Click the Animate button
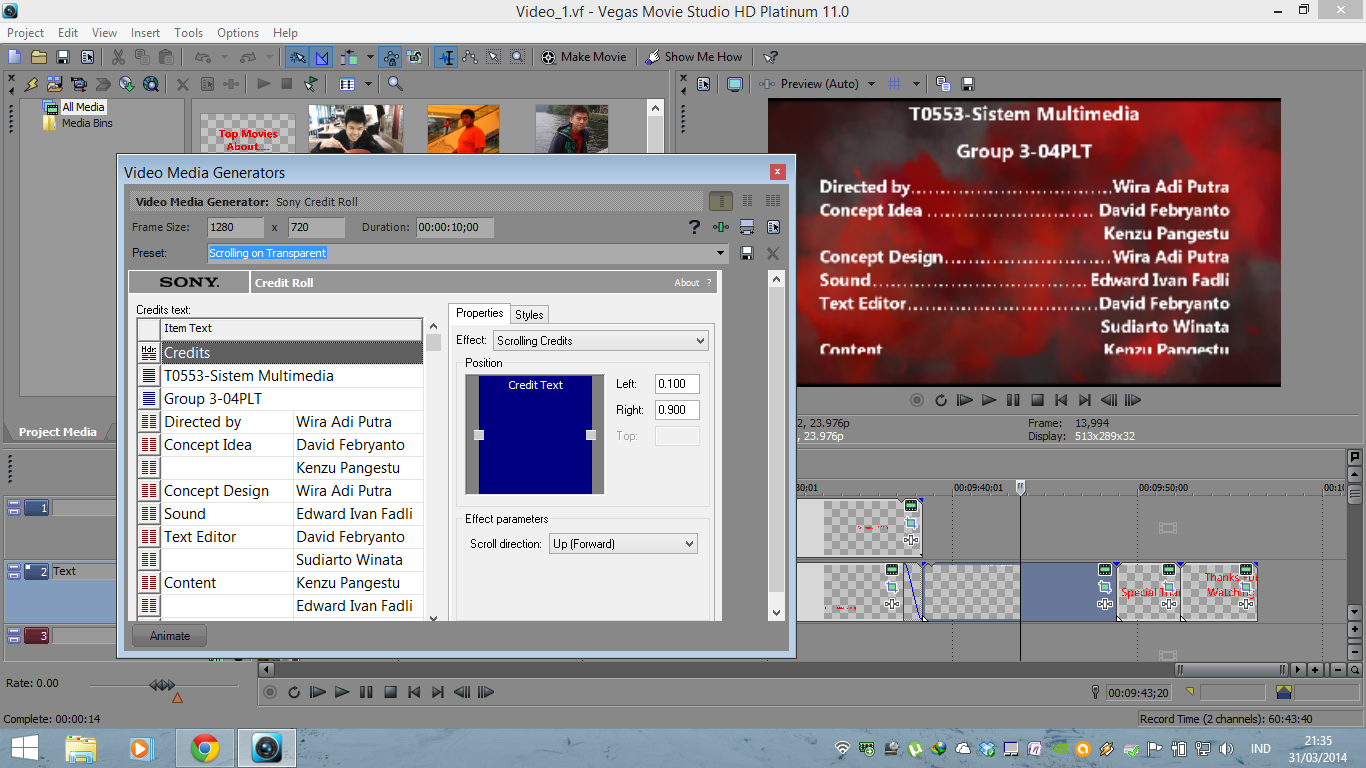This screenshot has width=1366, height=768. click(x=170, y=636)
